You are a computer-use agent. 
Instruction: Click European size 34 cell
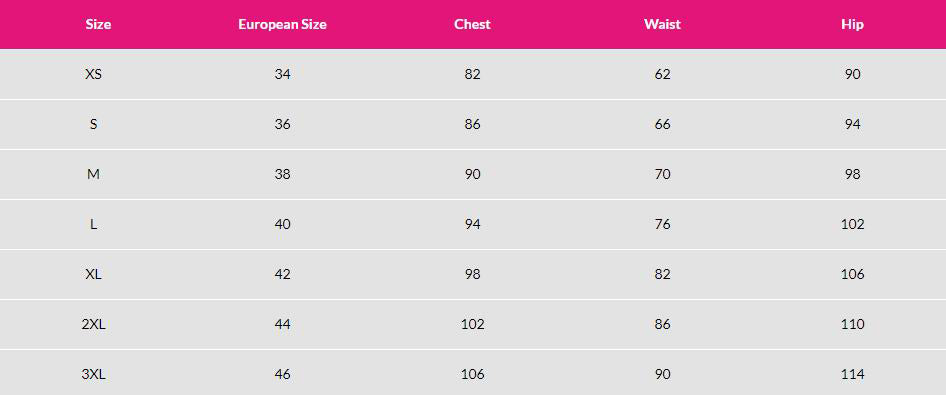(x=282, y=74)
